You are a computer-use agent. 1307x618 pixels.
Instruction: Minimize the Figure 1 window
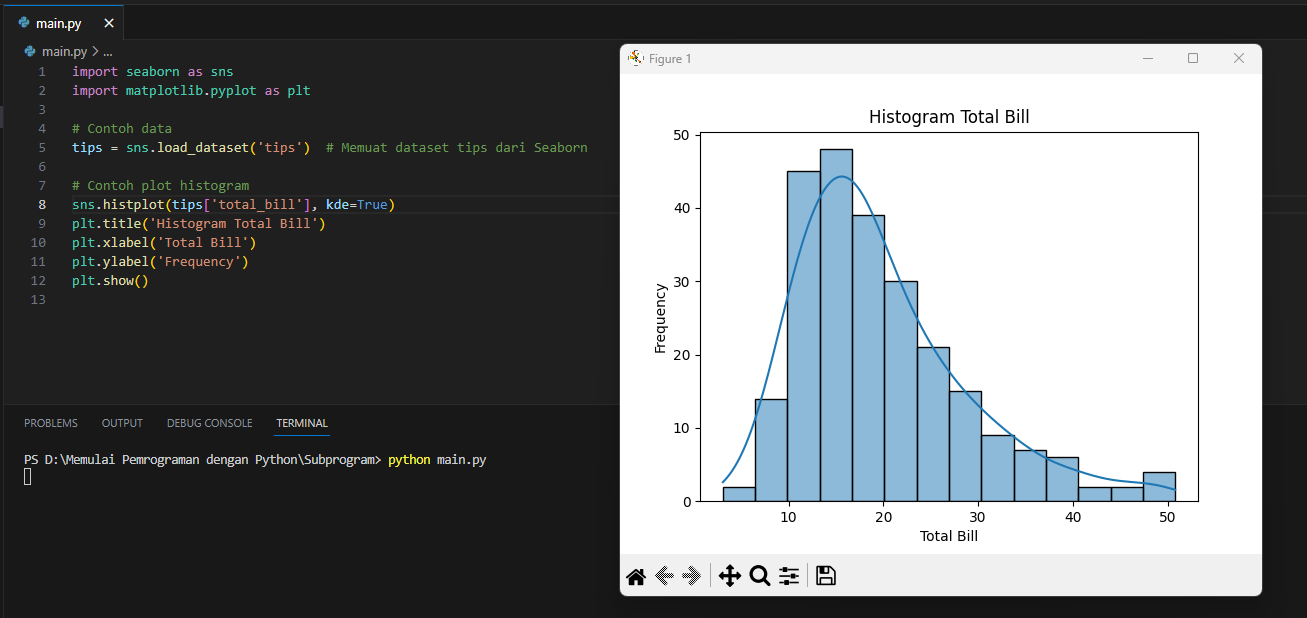click(1148, 58)
